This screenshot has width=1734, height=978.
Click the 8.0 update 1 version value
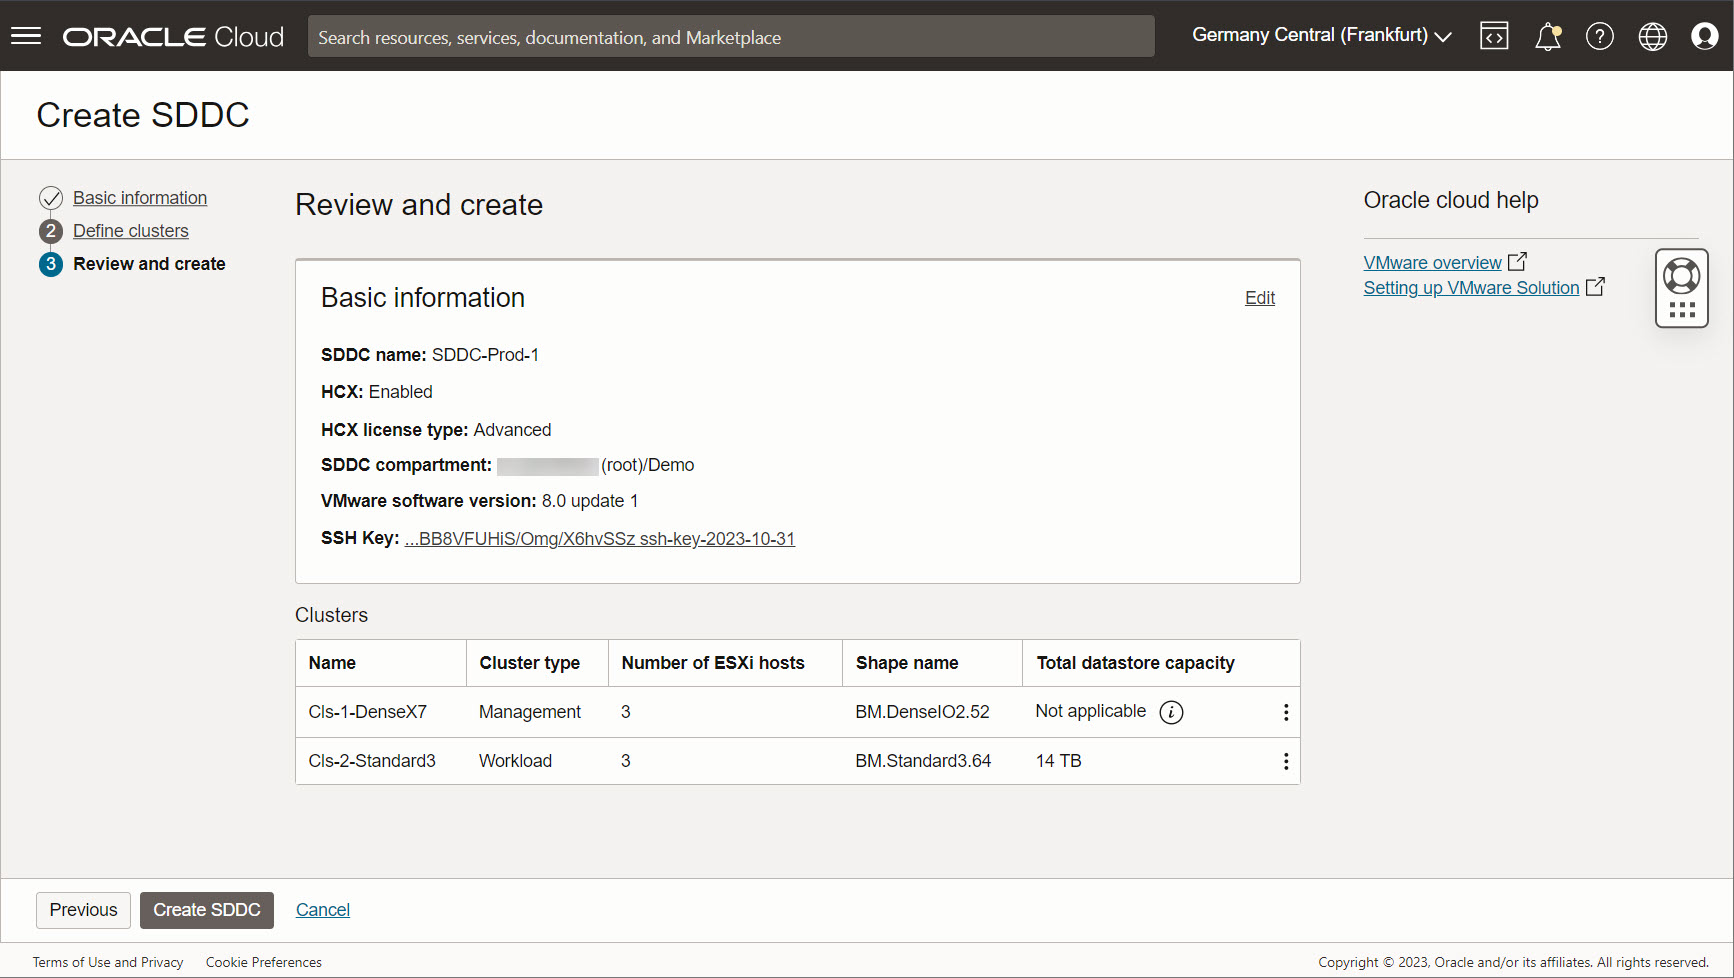click(x=590, y=501)
